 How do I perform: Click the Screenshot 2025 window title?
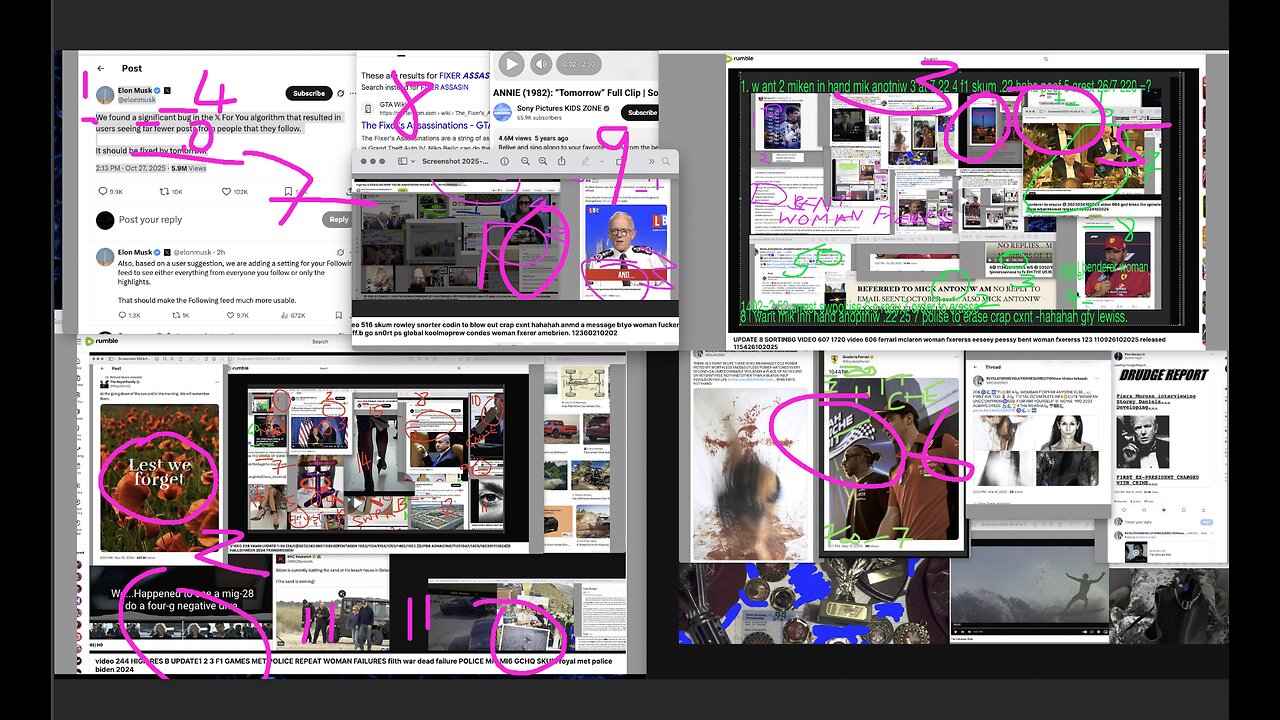456,161
